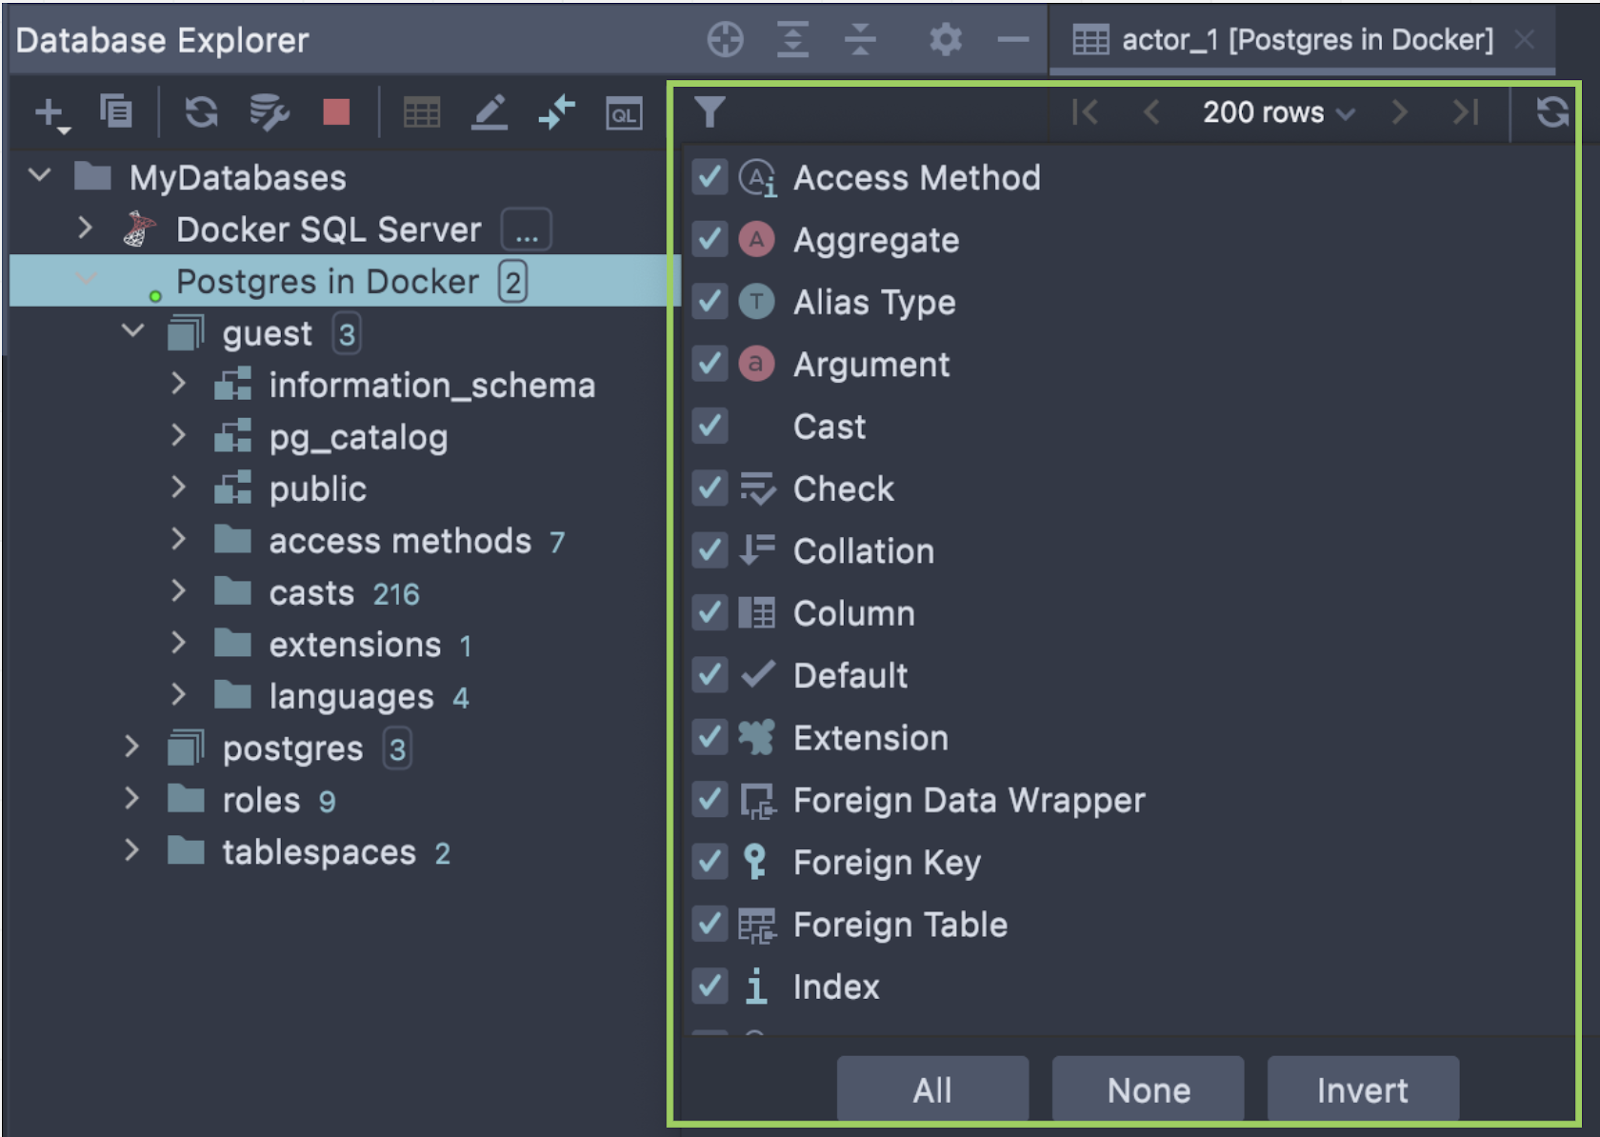The width and height of the screenshot is (1600, 1137).
Task: Click the Jump to Source arrows icon
Action: point(556,112)
